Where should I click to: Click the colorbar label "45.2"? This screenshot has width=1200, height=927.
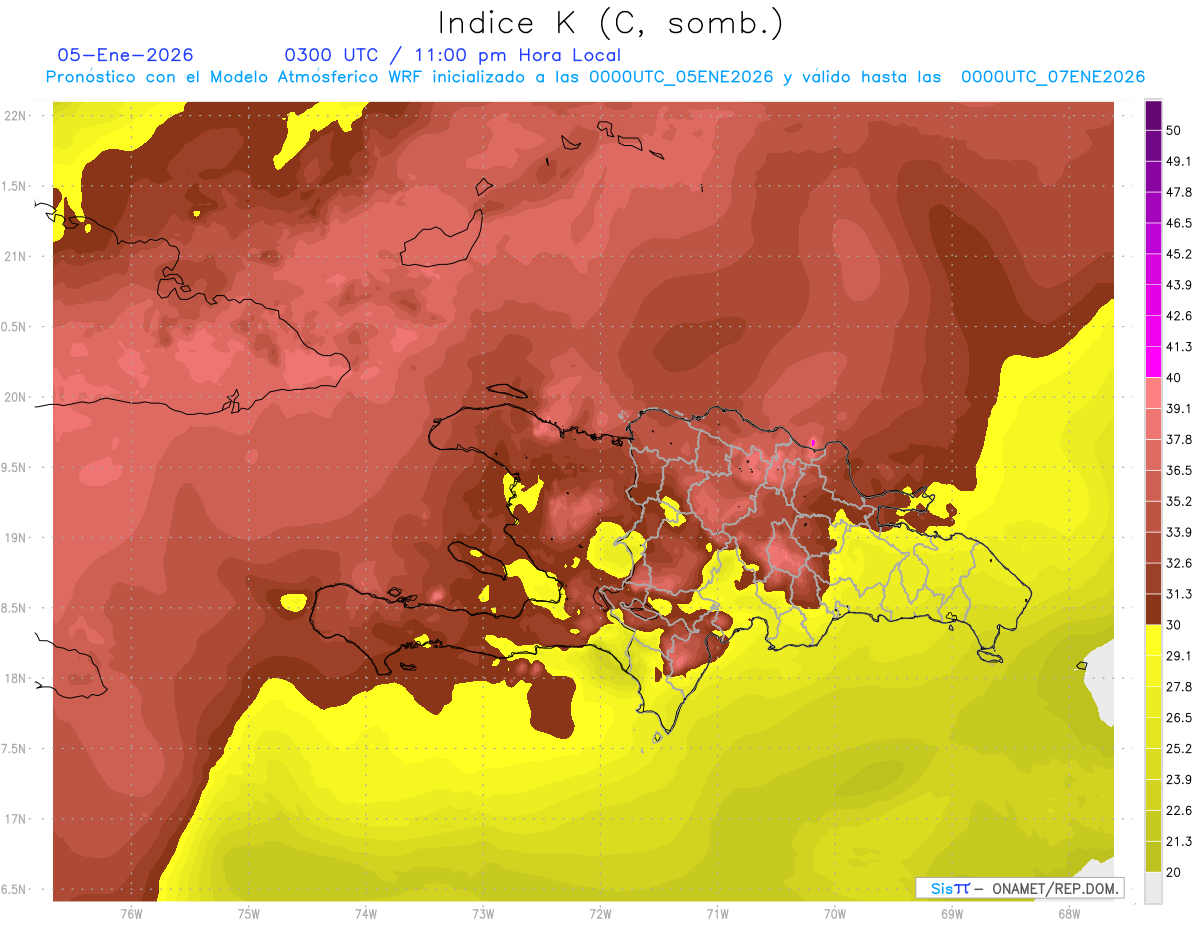pos(1179,254)
